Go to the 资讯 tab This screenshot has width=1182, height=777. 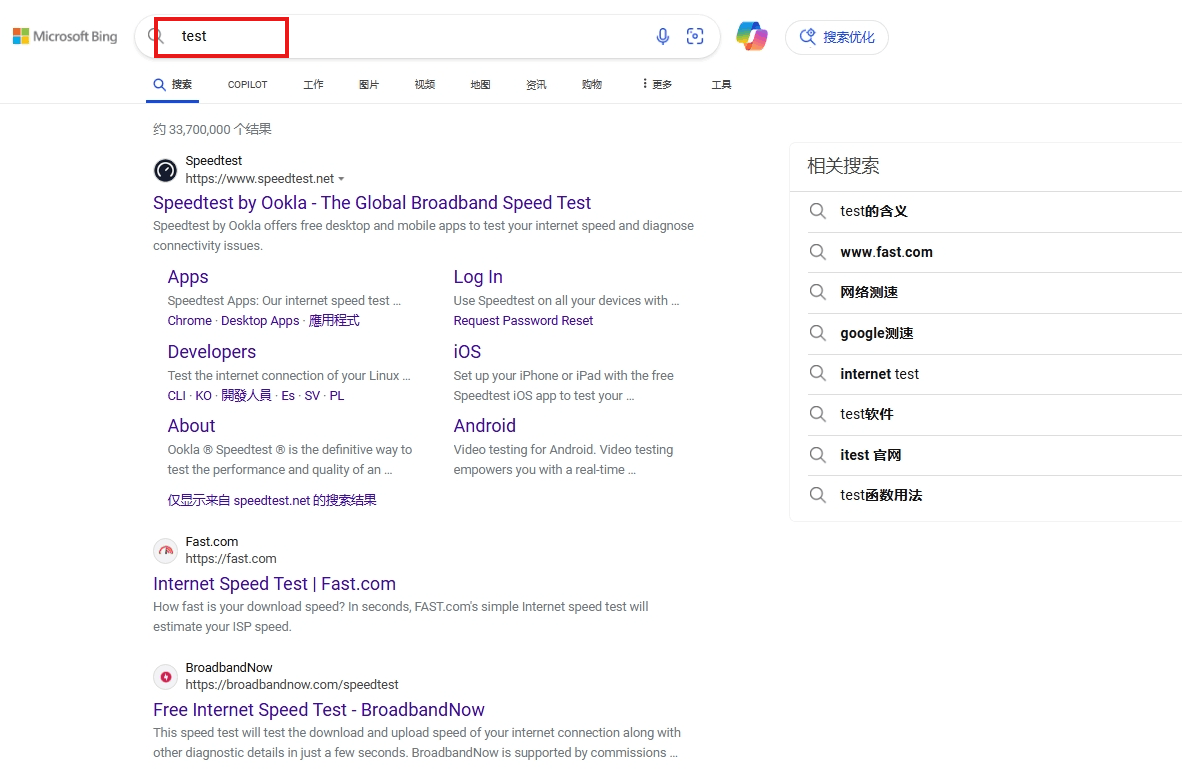pyautogui.click(x=536, y=84)
